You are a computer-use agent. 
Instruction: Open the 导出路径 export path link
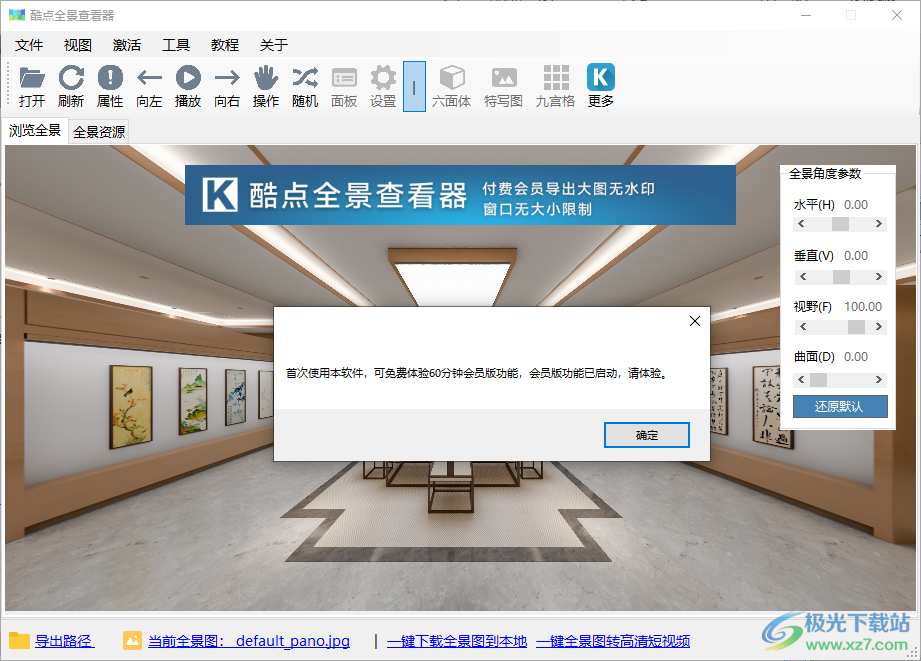tap(64, 640)
